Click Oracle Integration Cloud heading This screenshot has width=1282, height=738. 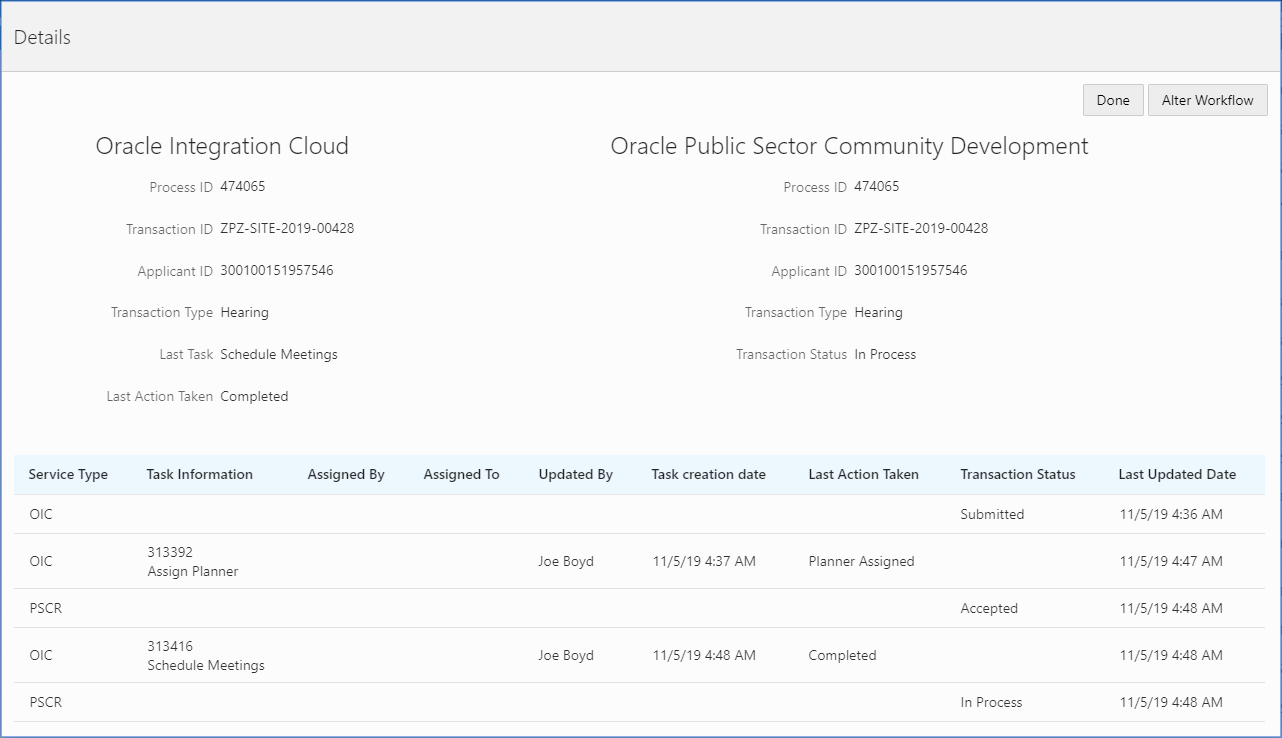[222, 146]
